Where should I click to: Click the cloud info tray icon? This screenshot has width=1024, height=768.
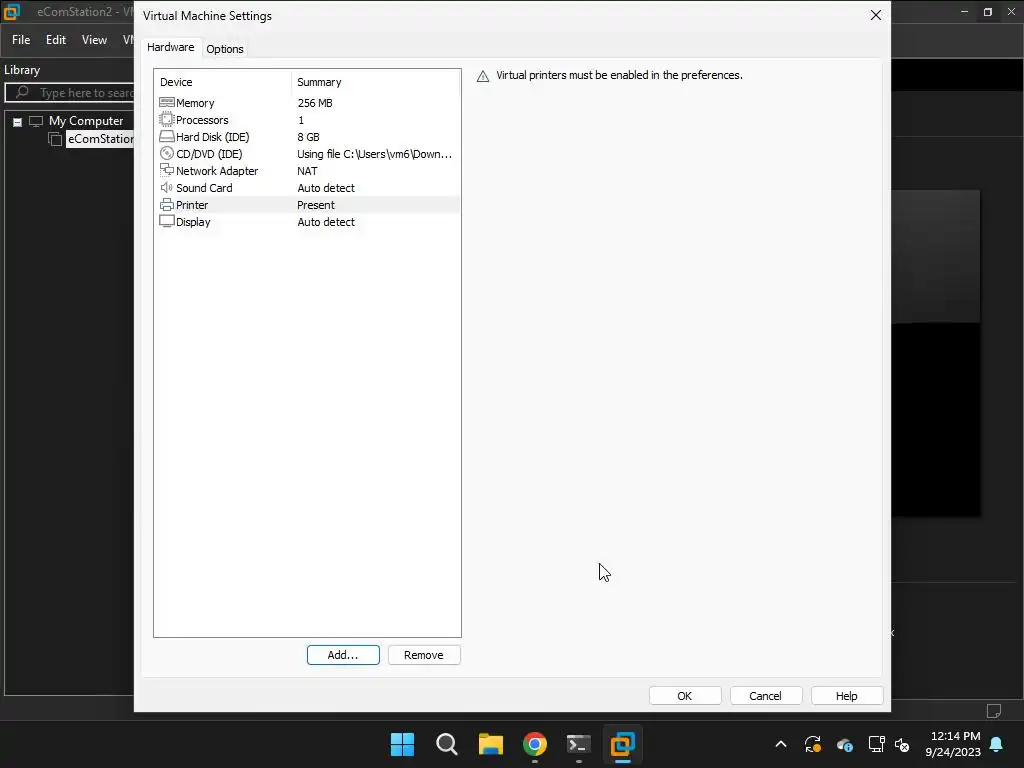[844, 744]
